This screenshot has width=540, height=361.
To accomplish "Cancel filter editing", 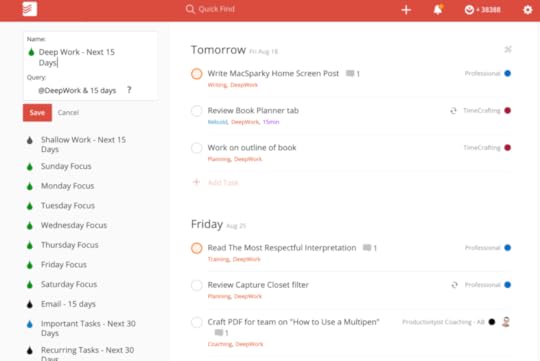I will [x=68, y=113].
